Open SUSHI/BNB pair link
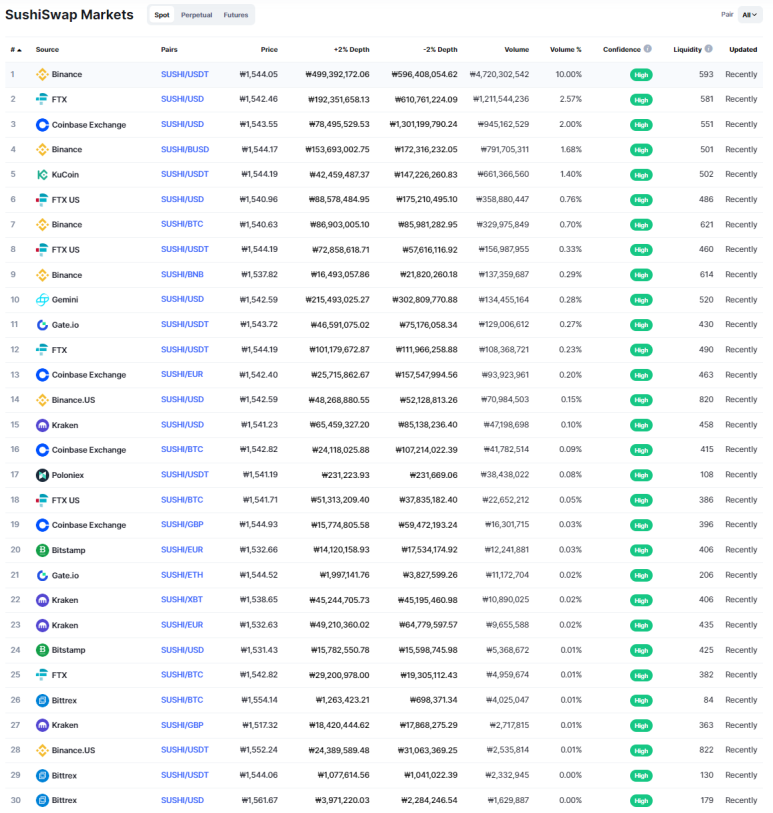Image resolution: width=773 pixels, height=813 pixels. tap(182, 275)
